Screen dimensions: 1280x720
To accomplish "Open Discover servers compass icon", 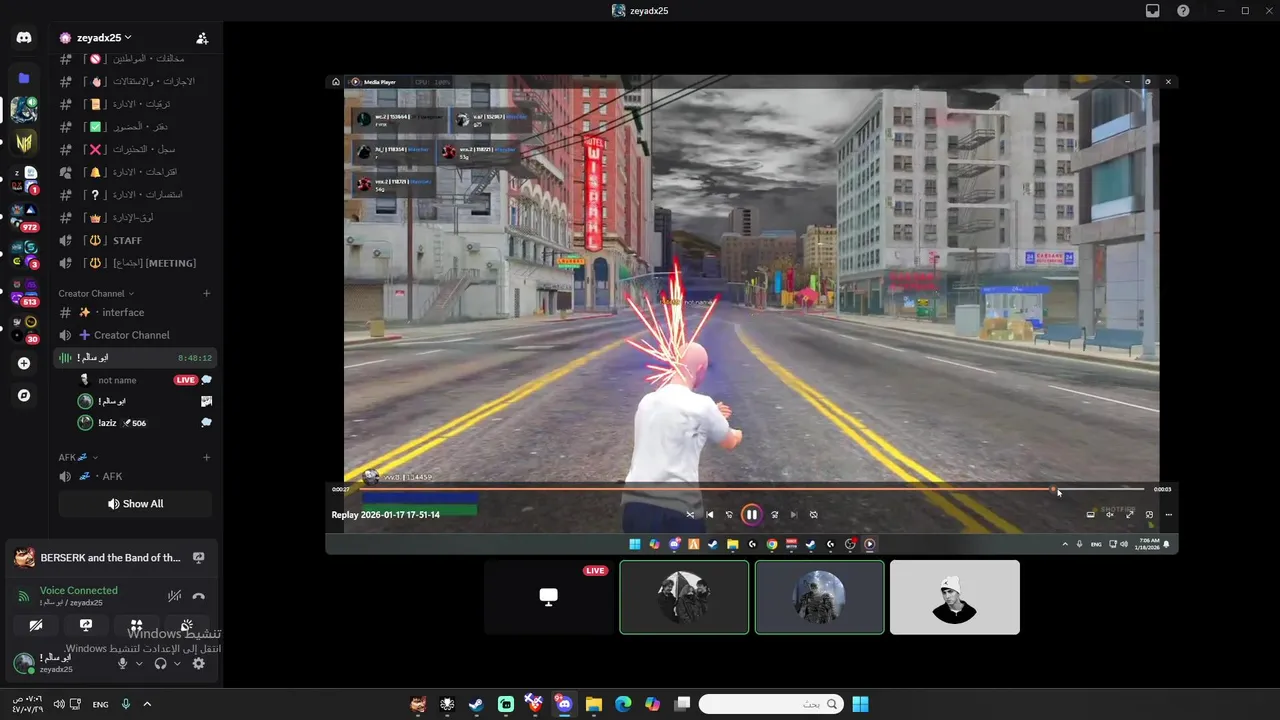I will tap(24, 395).
